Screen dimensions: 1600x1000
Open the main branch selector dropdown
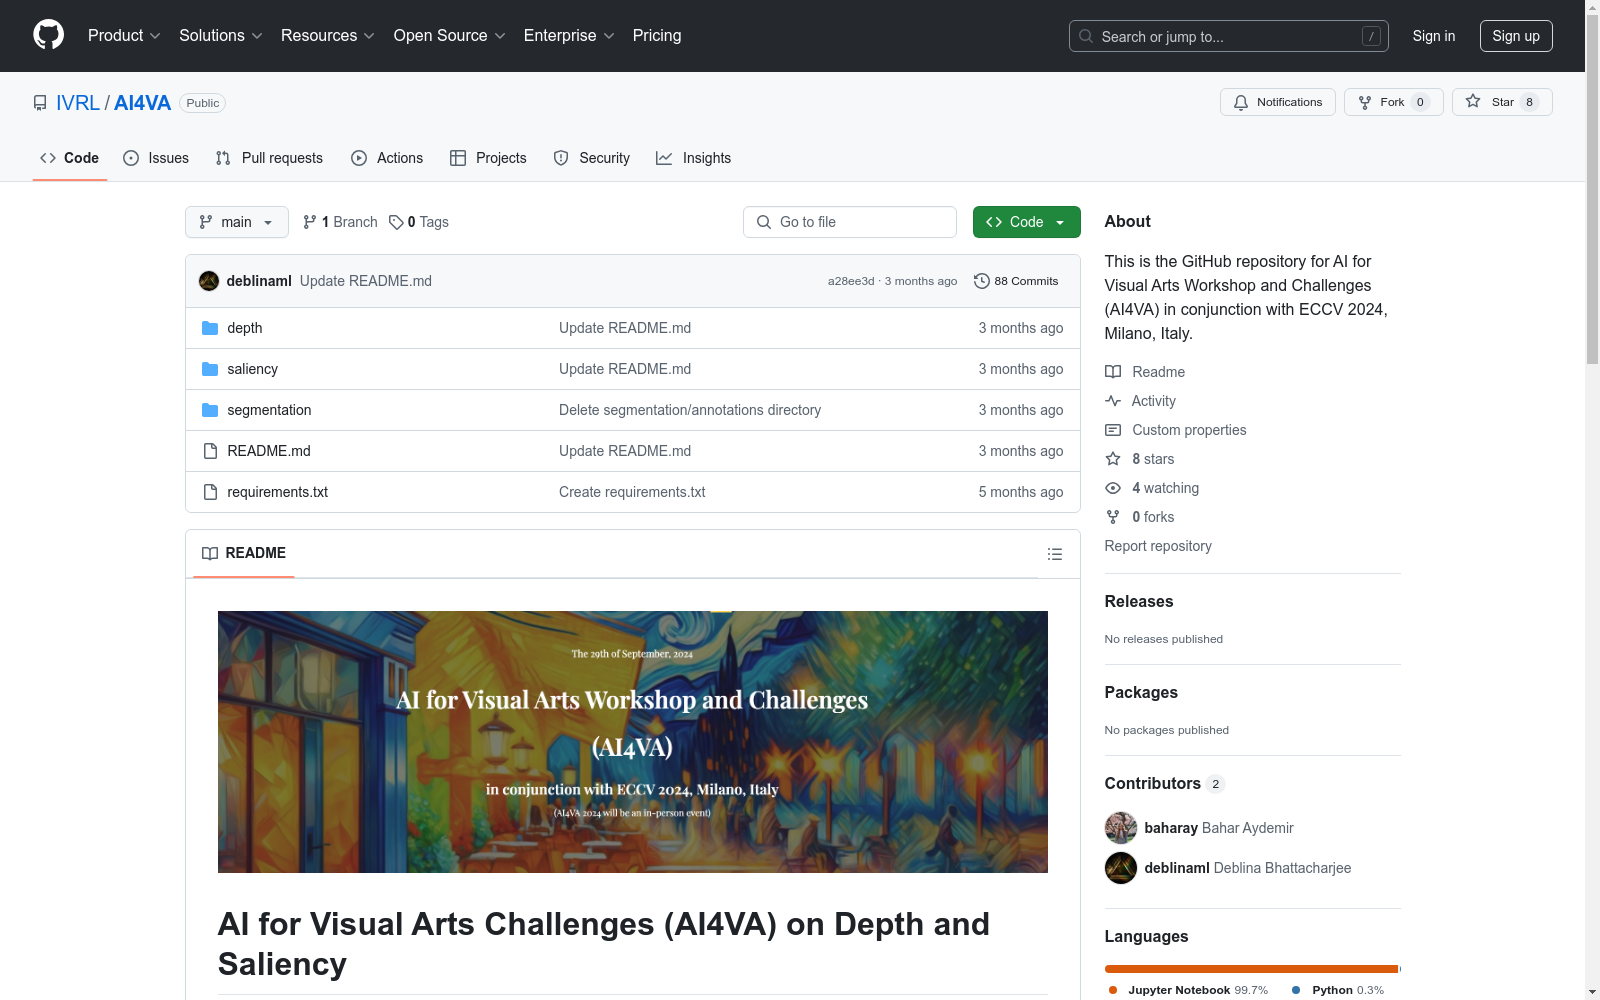[x=237, y=222]
